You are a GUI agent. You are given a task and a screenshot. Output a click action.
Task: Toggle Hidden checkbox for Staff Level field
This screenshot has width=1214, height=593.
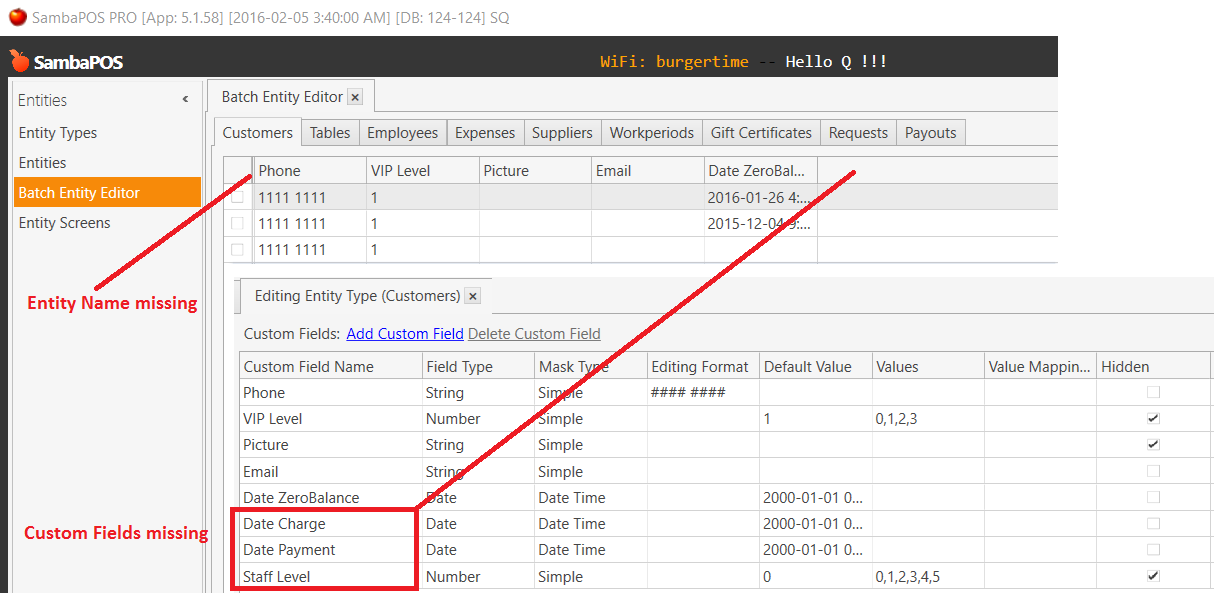[x=1153, y=577]
